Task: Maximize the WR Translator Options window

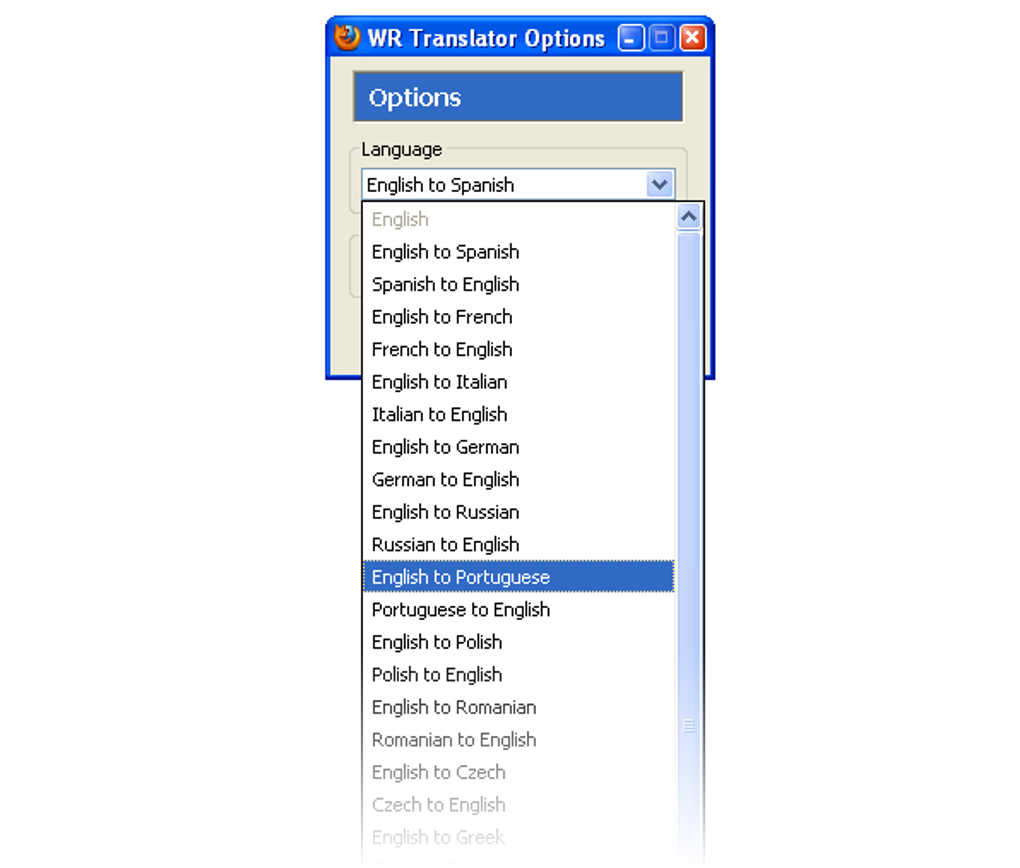Action: (661, 39)
